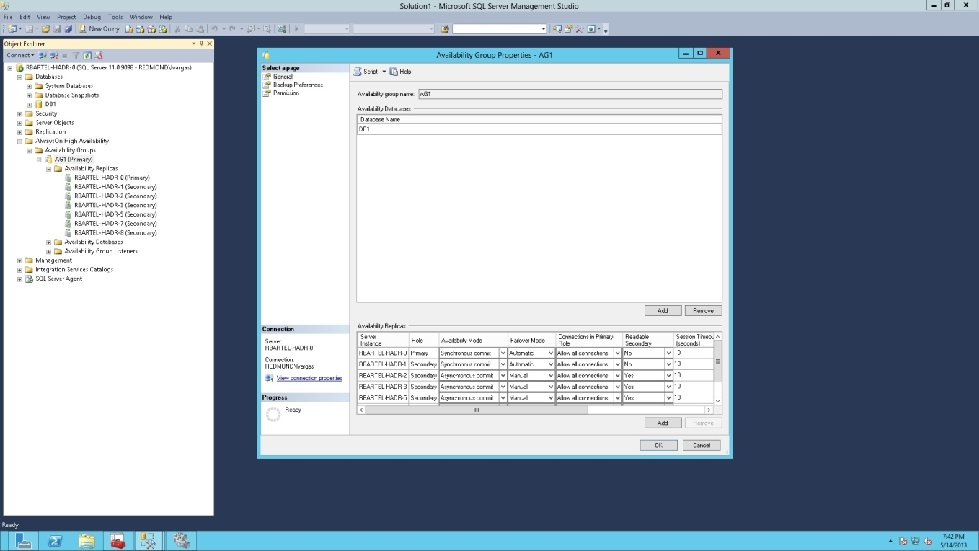The width and height of the screenshot is (979, 551).
Task: Open the File menu
Action: point(8,17)
